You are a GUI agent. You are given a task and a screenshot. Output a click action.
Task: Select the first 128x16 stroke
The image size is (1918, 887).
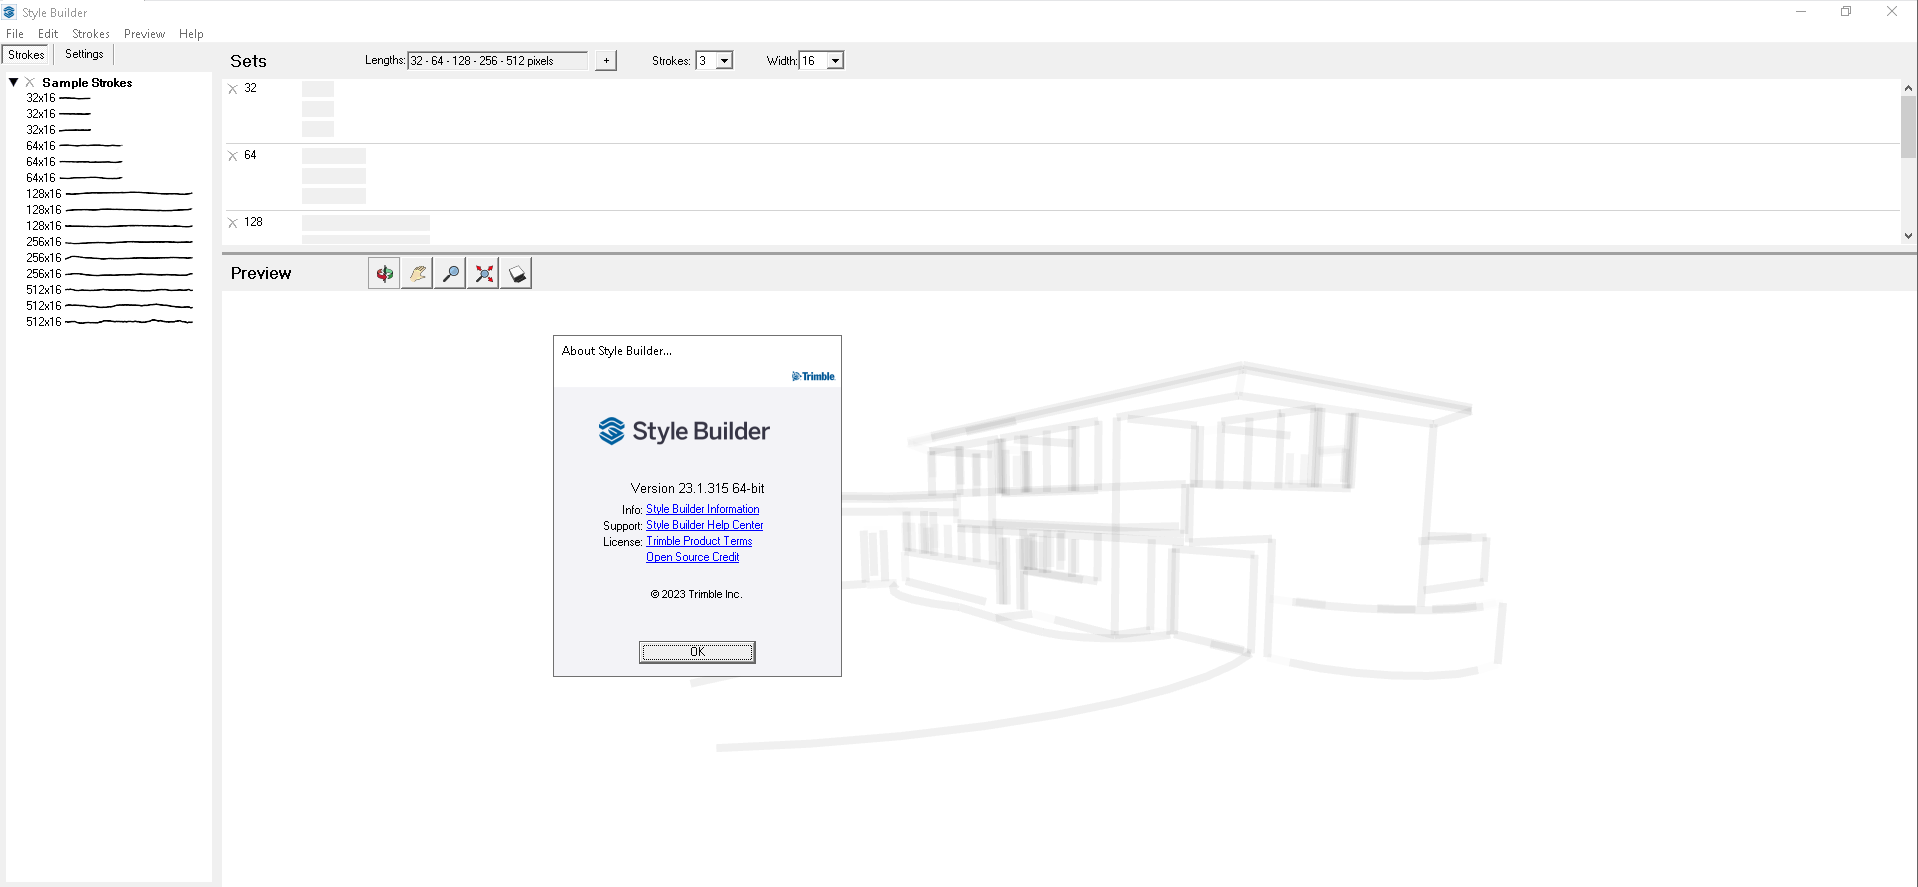click(109, 194)
